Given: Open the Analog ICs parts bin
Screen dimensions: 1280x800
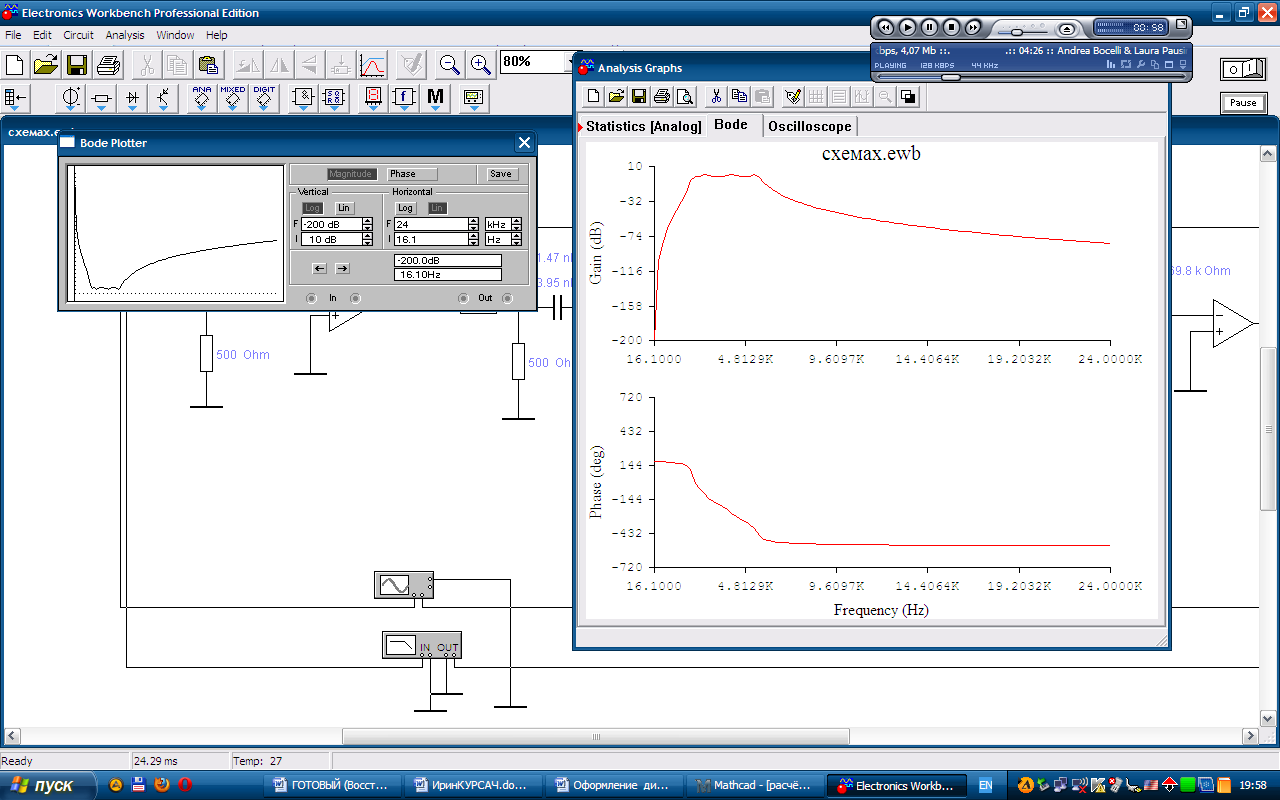Looking at the screenshot, I should click(203, 98).
